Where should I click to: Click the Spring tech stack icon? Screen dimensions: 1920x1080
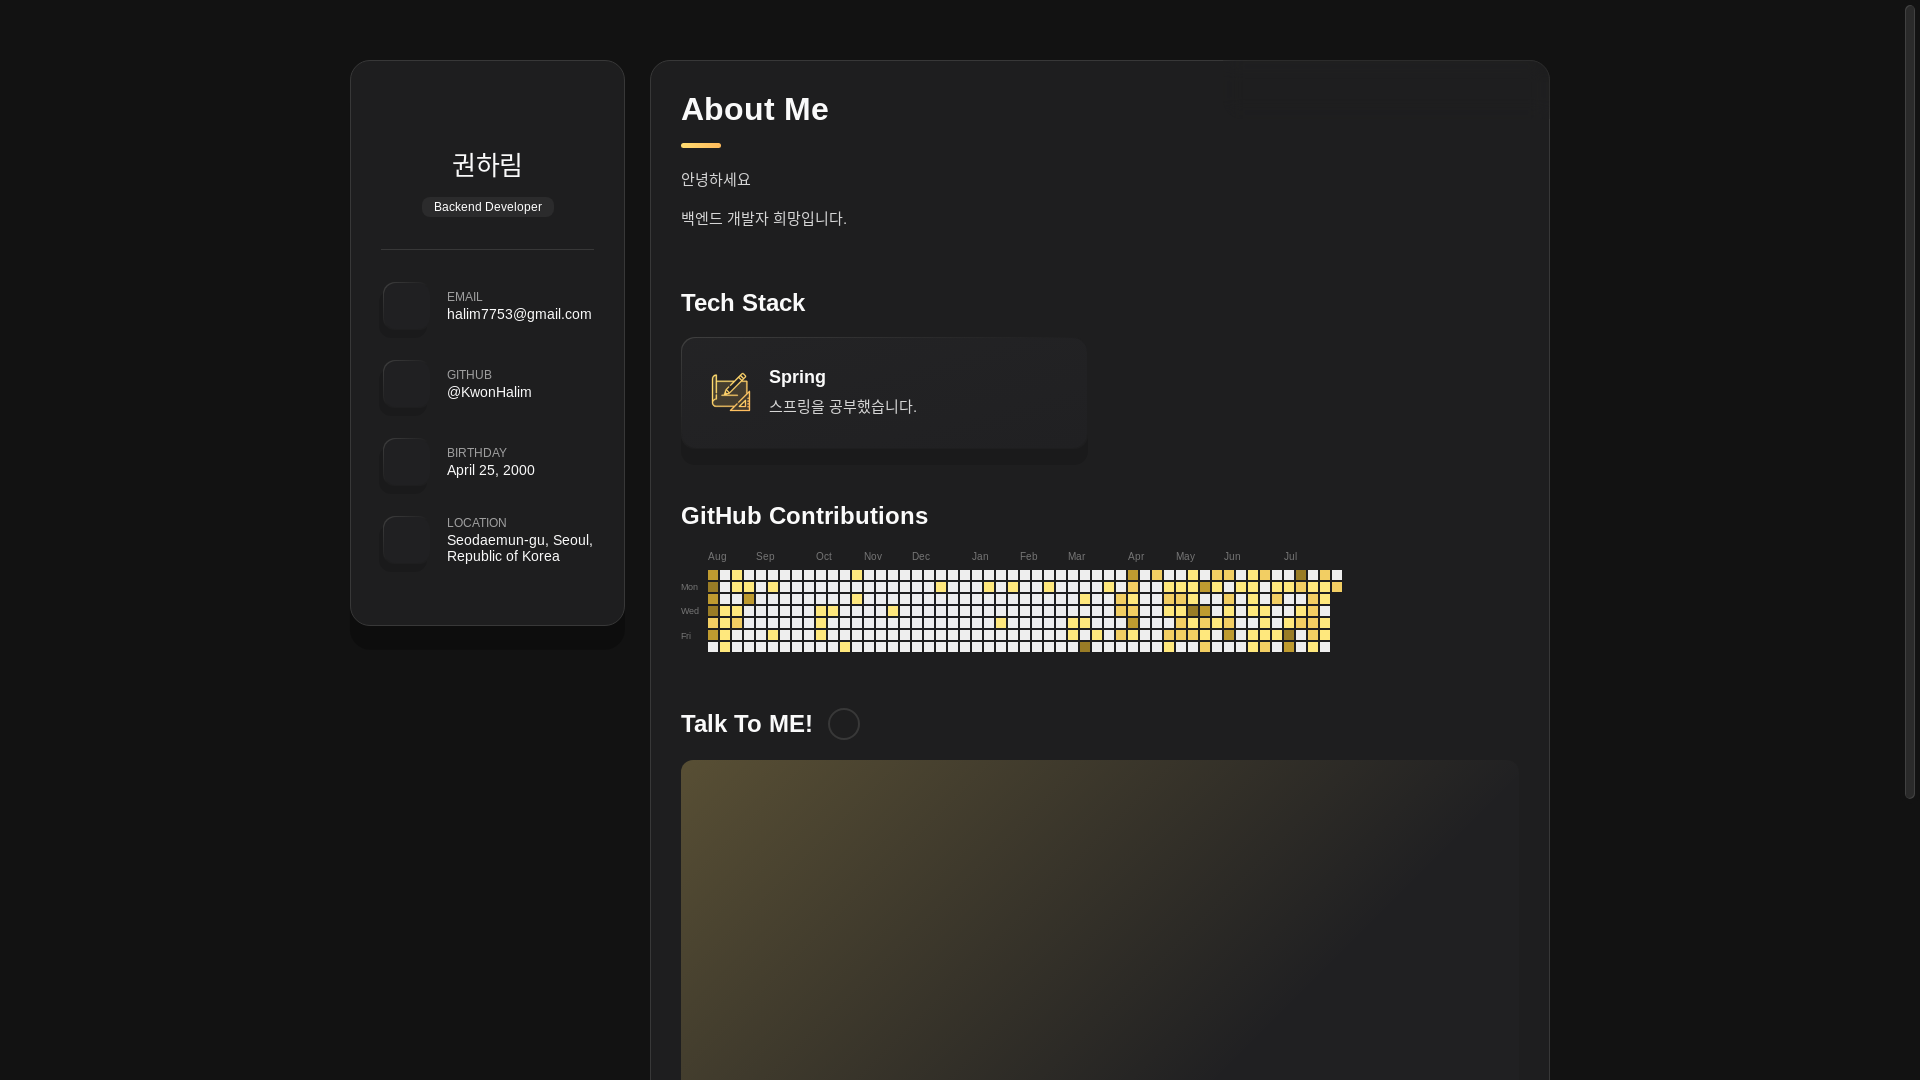[x=731, y=392]
